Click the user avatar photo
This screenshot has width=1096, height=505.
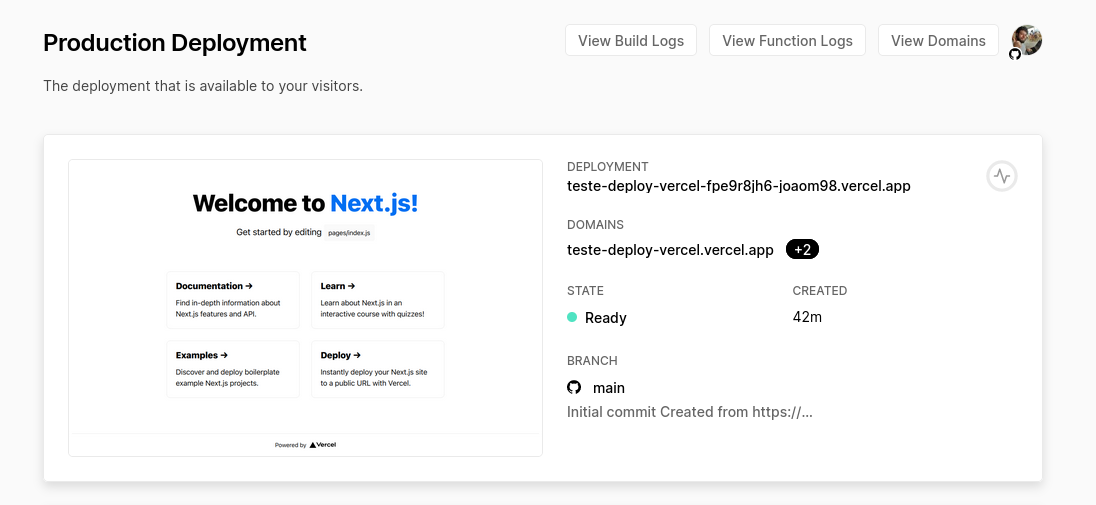[x=1027, y=40]
